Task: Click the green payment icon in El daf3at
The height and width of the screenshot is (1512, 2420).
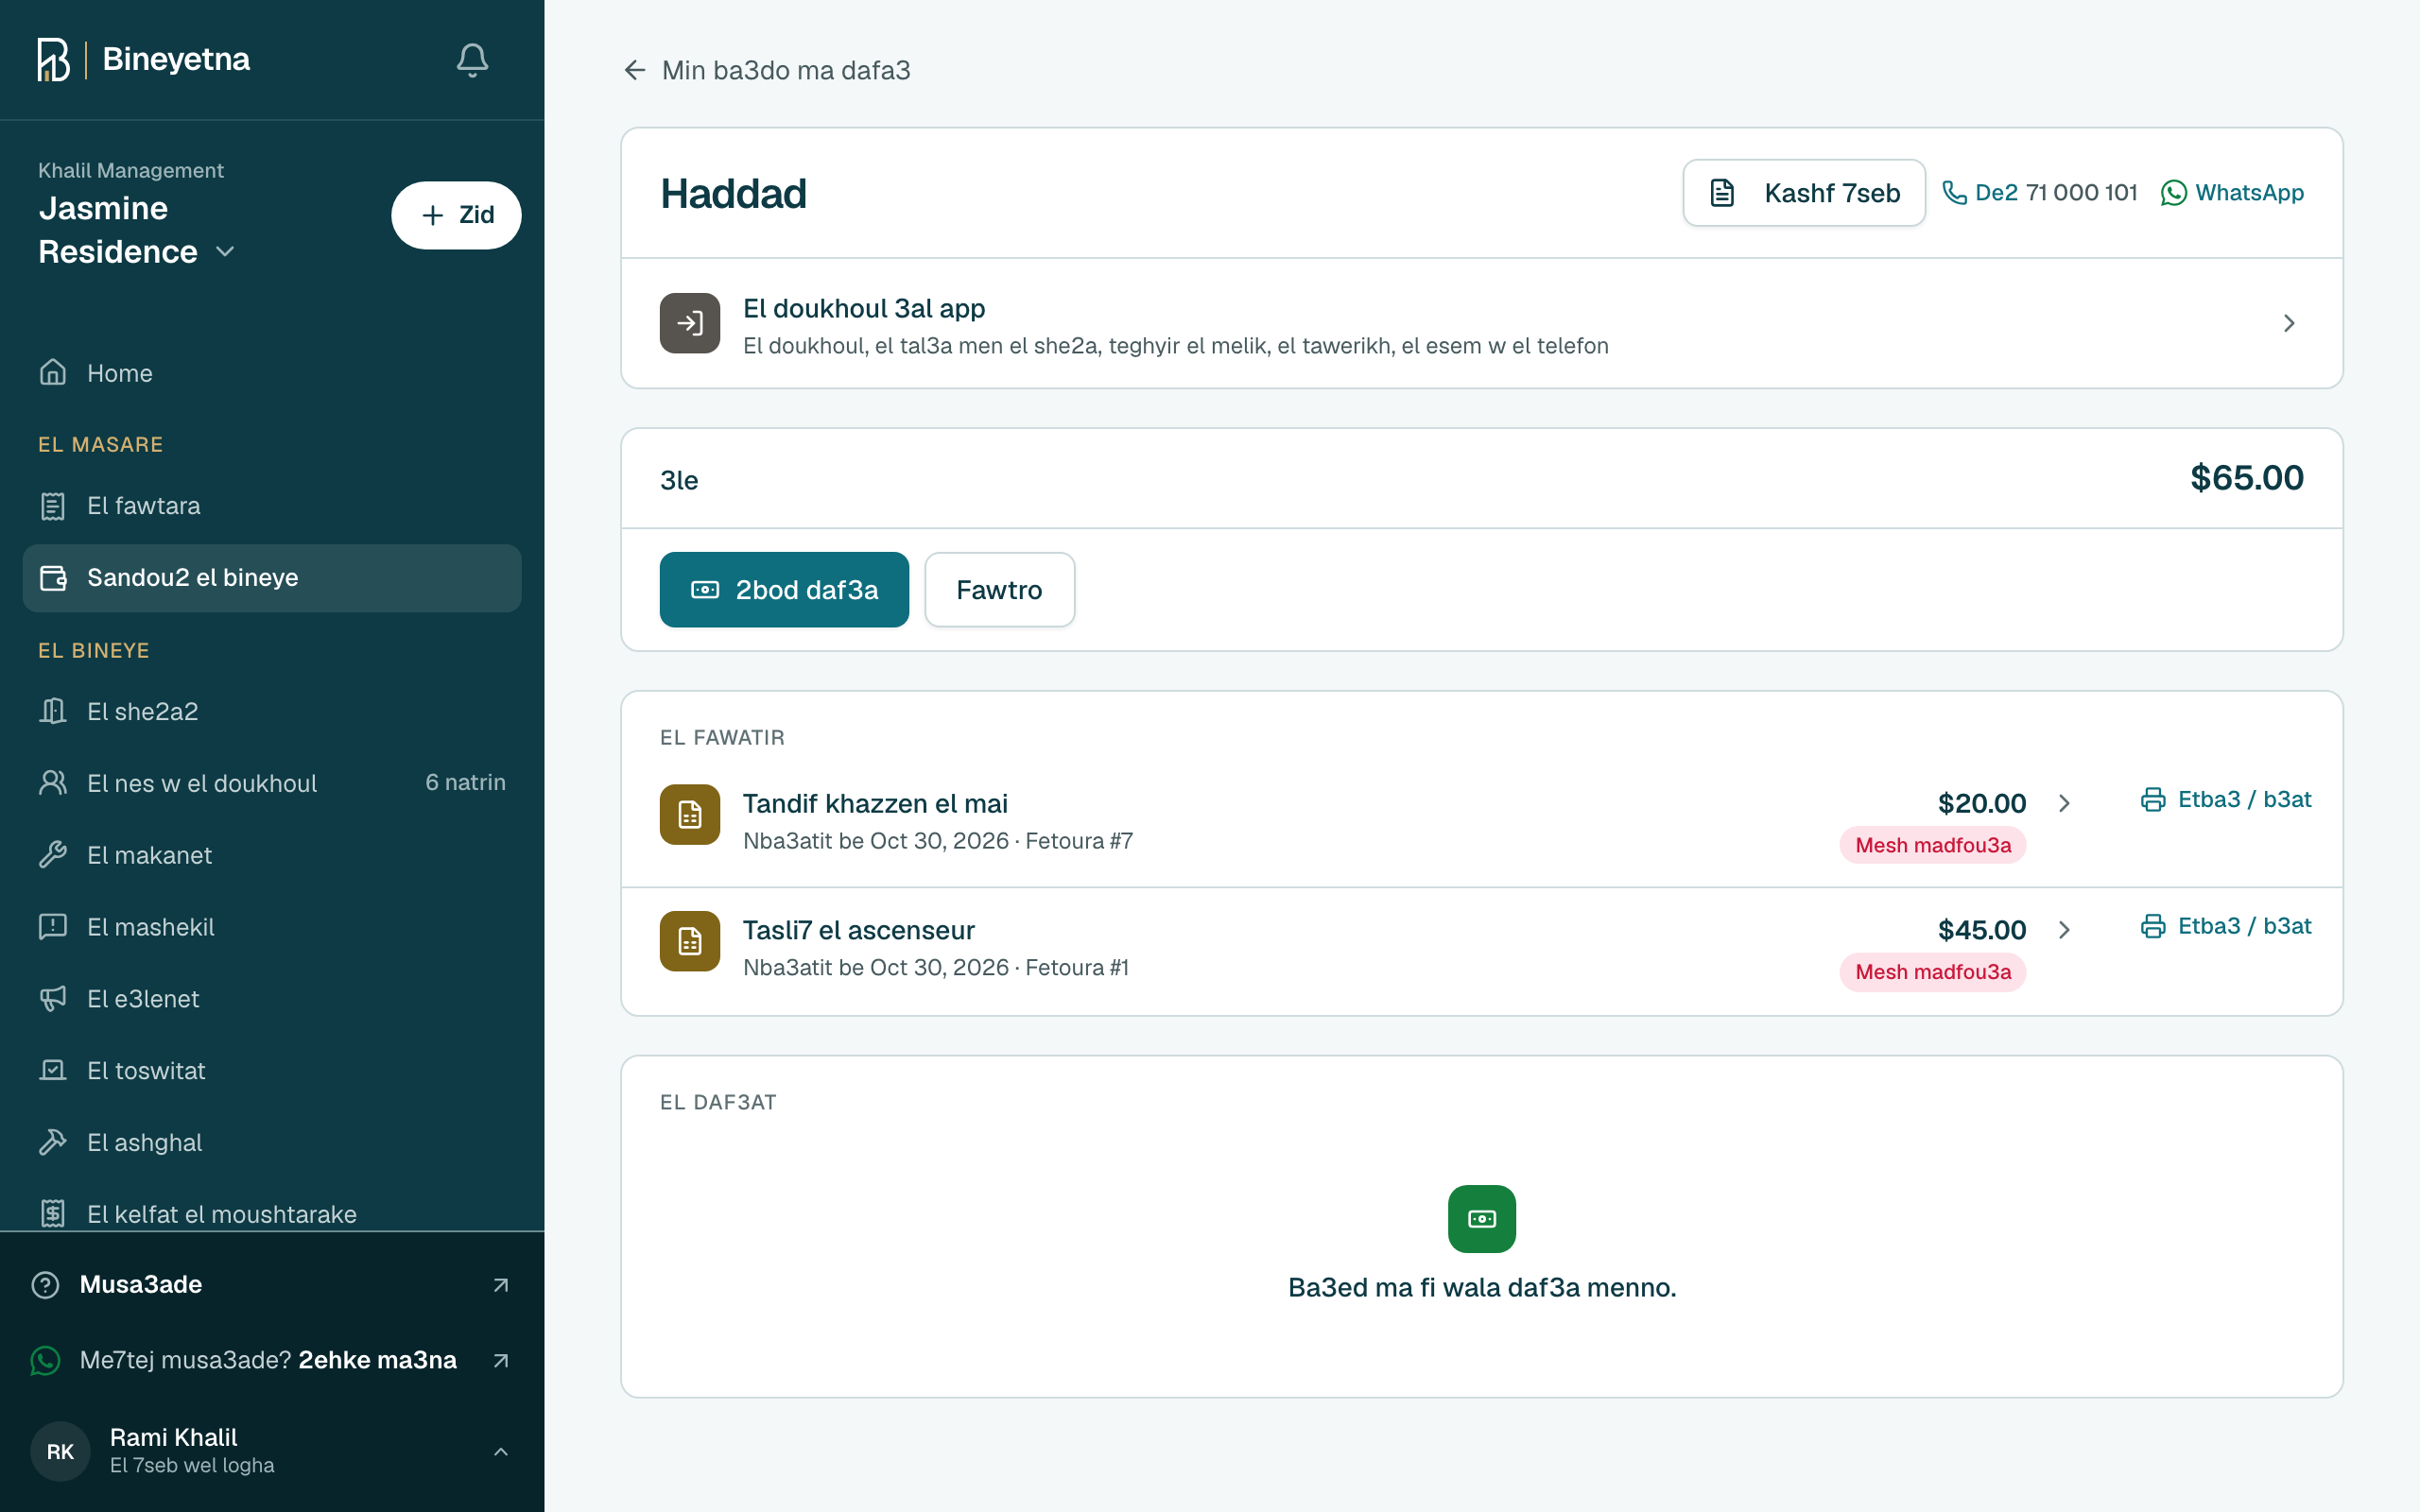Action: 1482,1219
